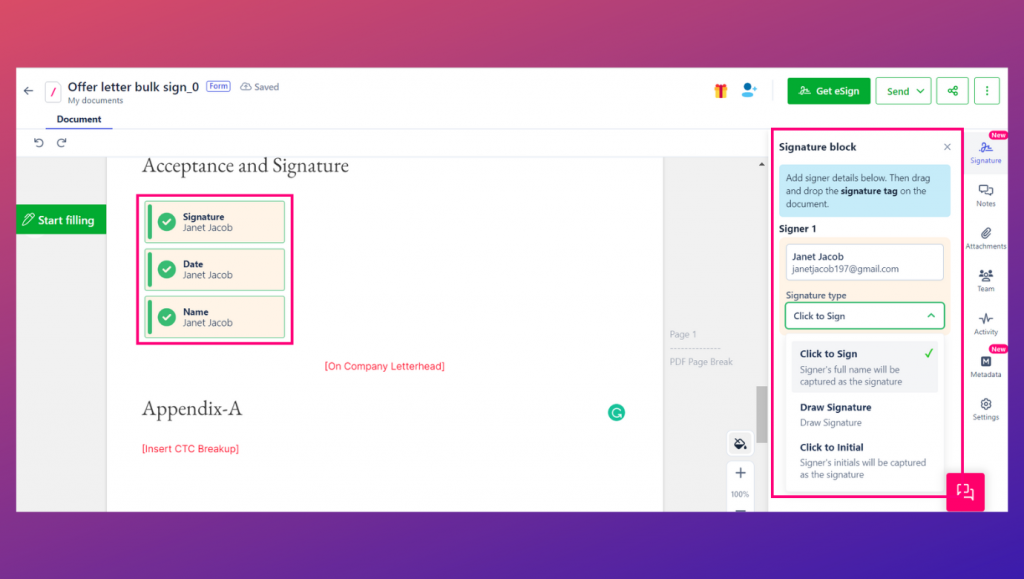The height and width of the screenshot is (579, 1024).
Task: Click the add collaborator person icon
Action: [749, 90]
